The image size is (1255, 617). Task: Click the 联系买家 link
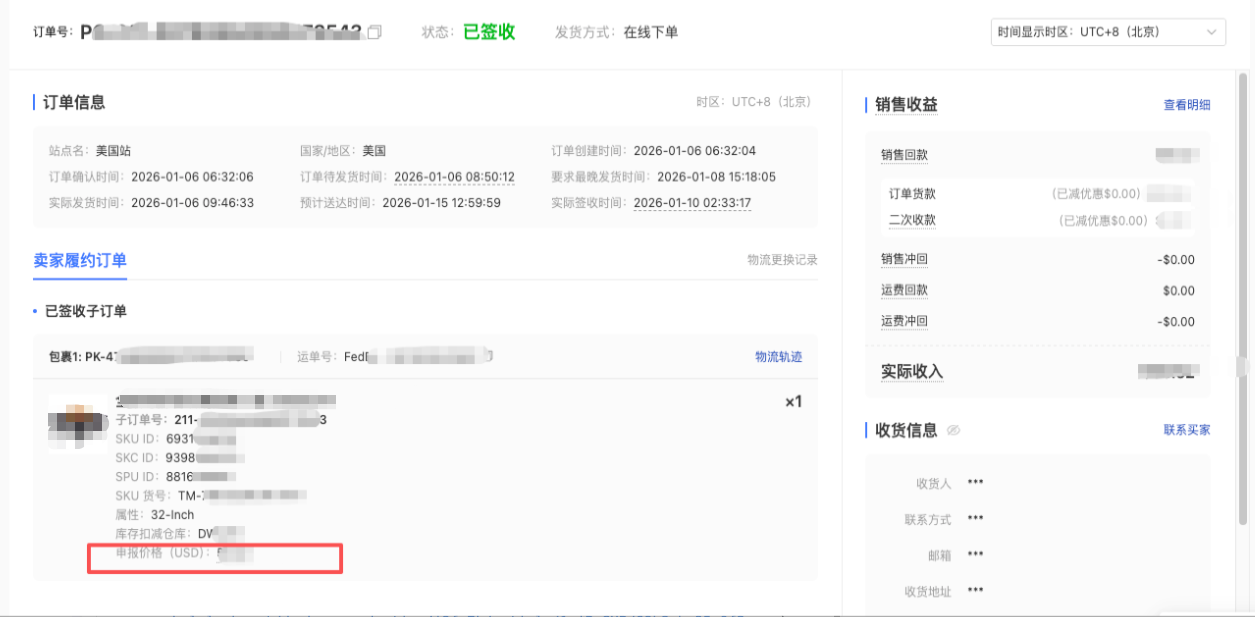click(1187, 430)
